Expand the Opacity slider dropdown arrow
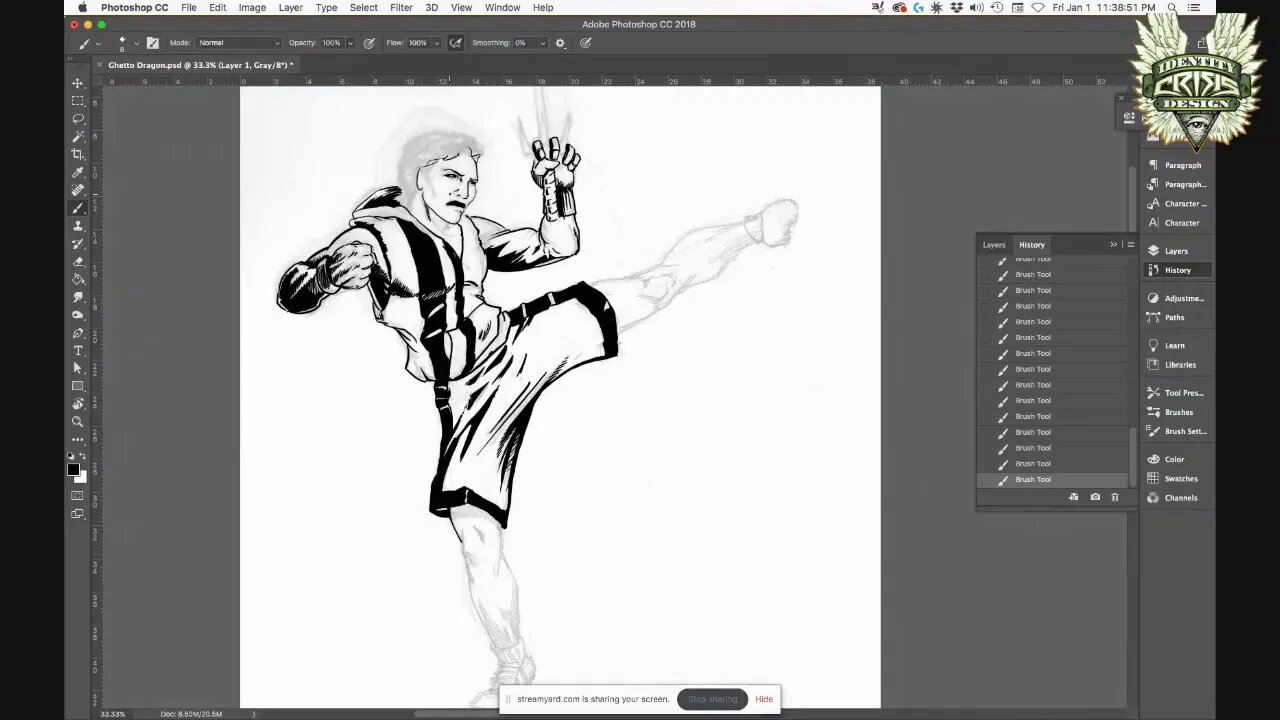This screenshot has height=720, width=1280. tap(351, 43)
